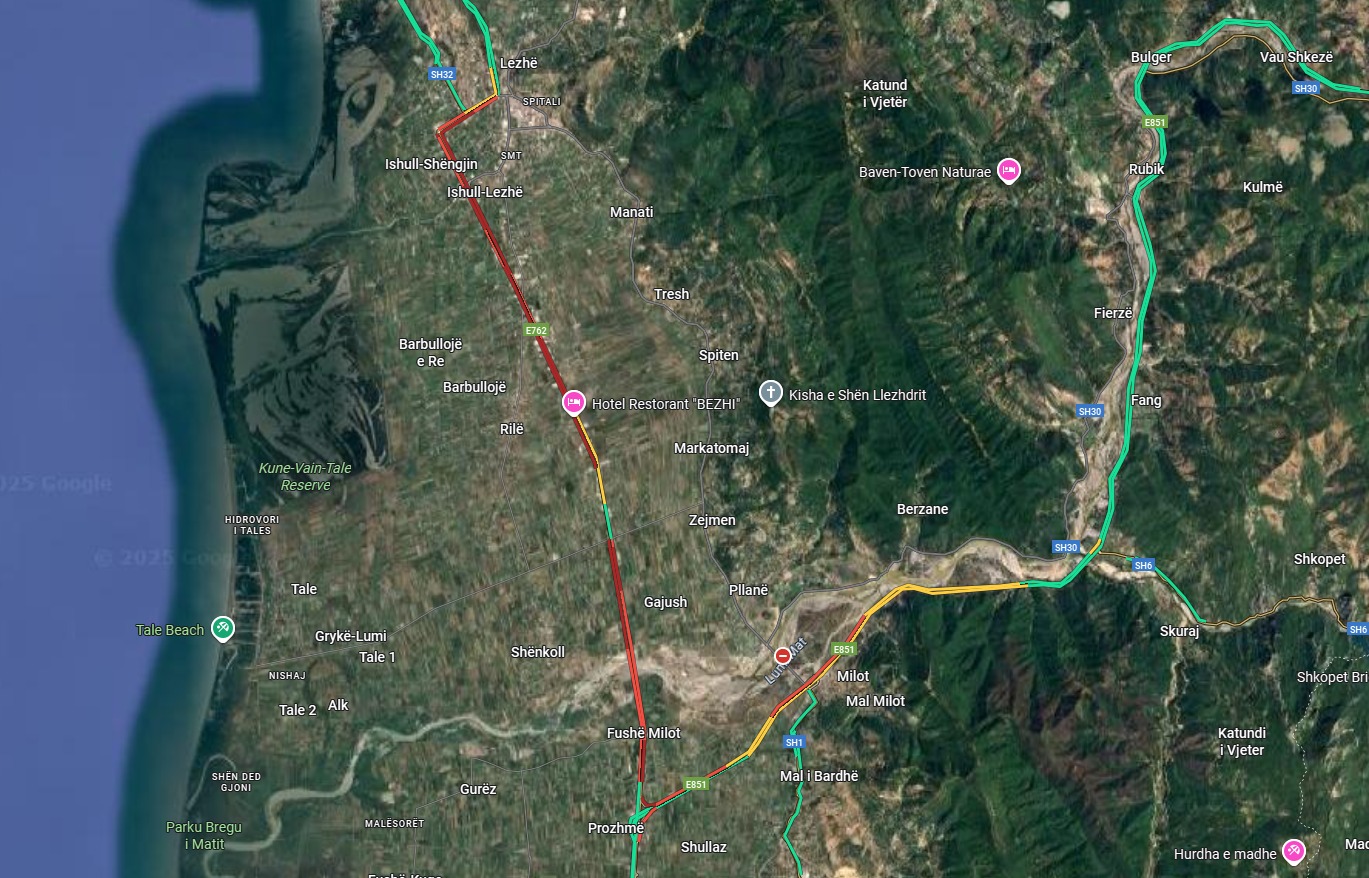Image resolution: width=1369 pixels, height=878 pixels.
Task: Click the E851 shield near Rubik
Action: point(1156,122)
